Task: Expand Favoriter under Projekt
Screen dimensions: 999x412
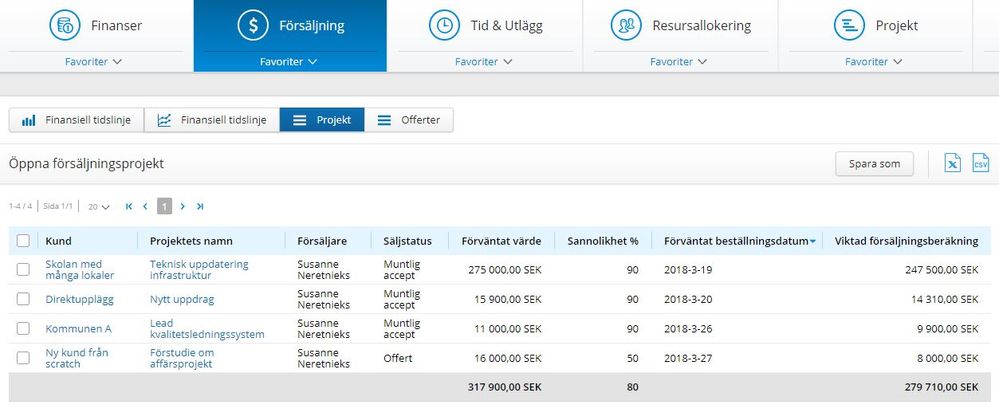Action: [873, 62]
